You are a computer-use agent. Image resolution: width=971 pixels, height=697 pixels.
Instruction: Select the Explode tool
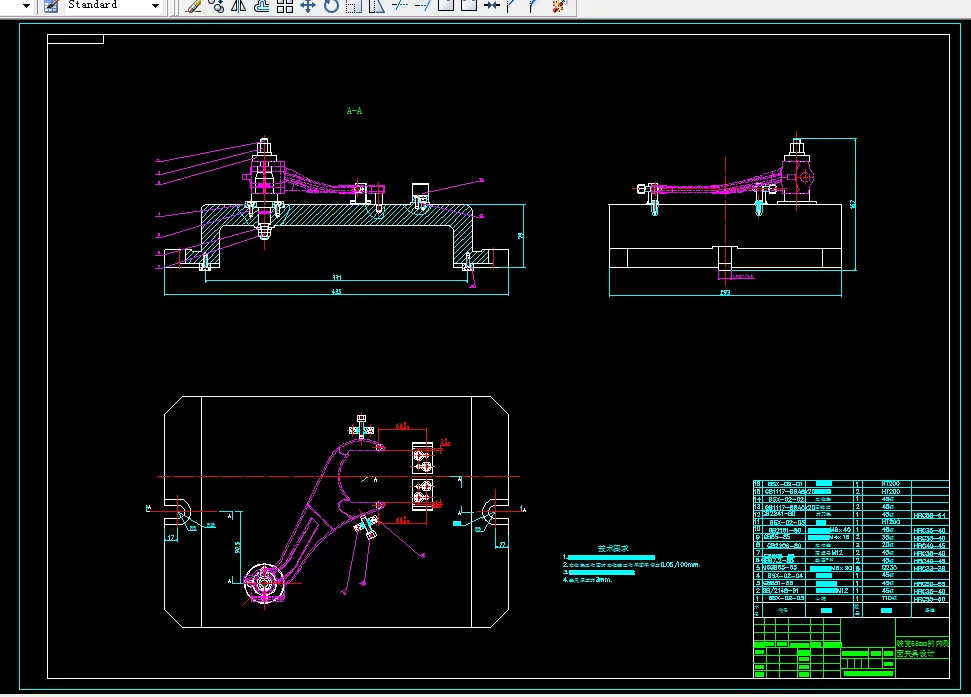(x=559, y=6)
